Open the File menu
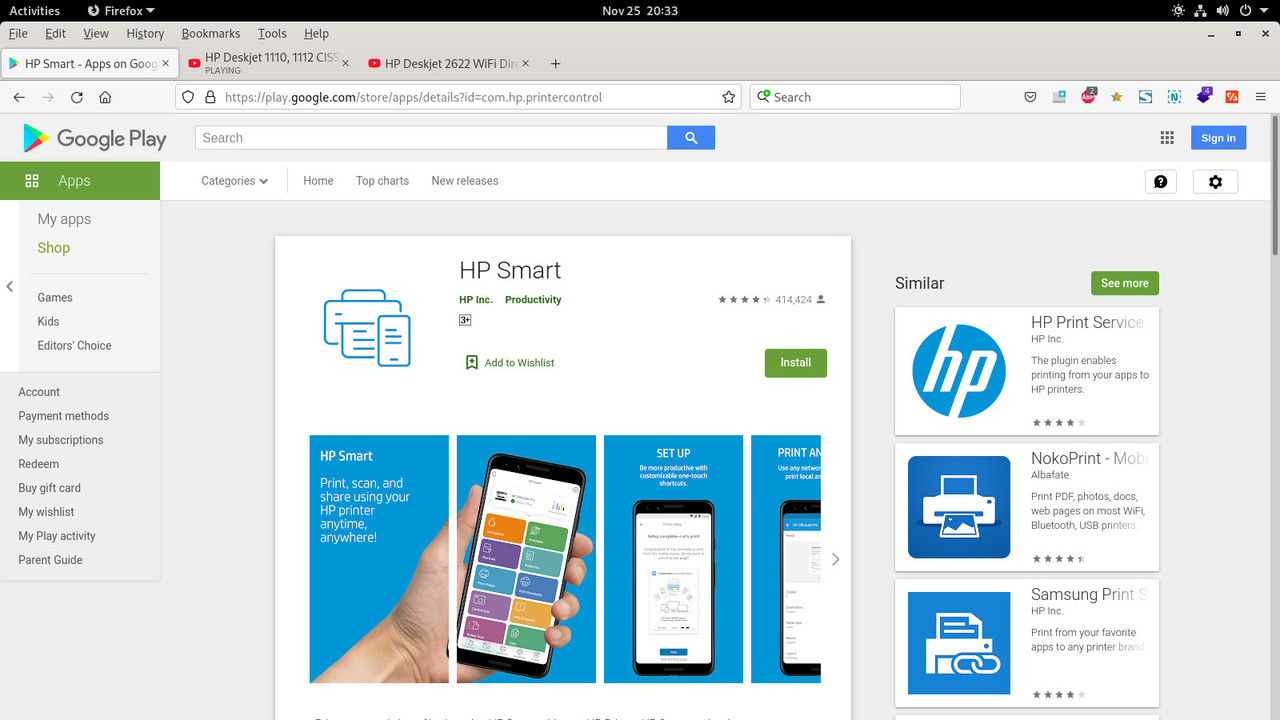Viewport: 1280px width, 720px height. [x=18, y=33]
